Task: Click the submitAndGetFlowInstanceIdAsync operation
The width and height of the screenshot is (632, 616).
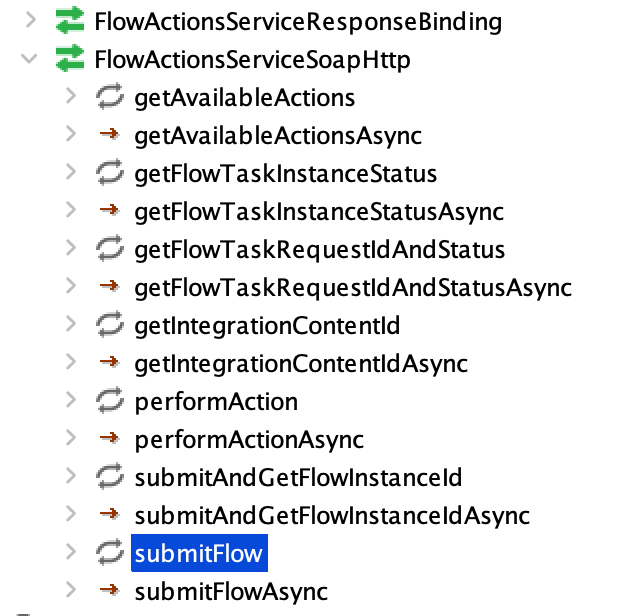Action: point(331,515)
